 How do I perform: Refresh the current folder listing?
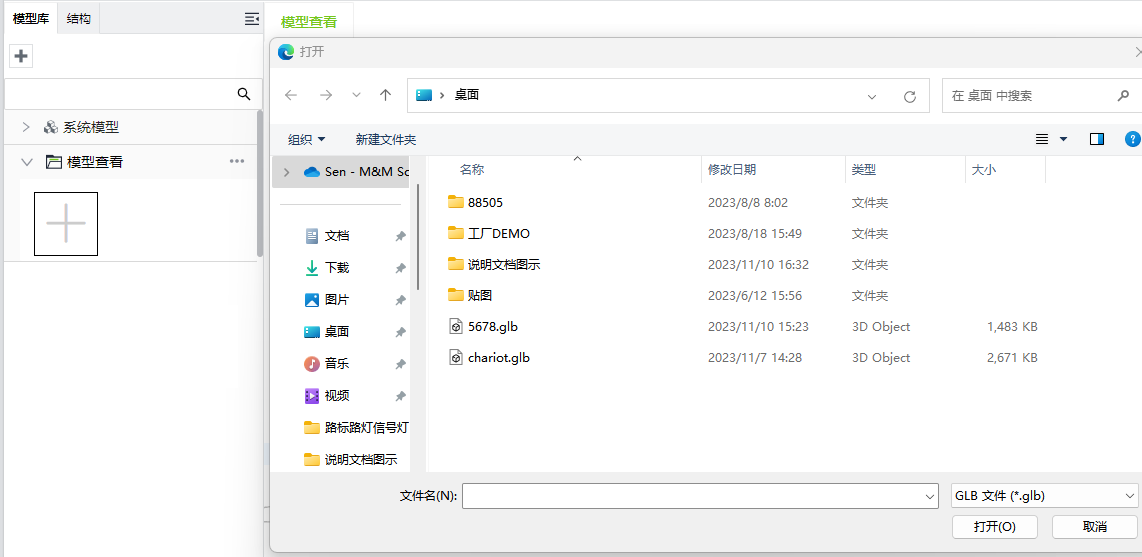click(909, 96)
